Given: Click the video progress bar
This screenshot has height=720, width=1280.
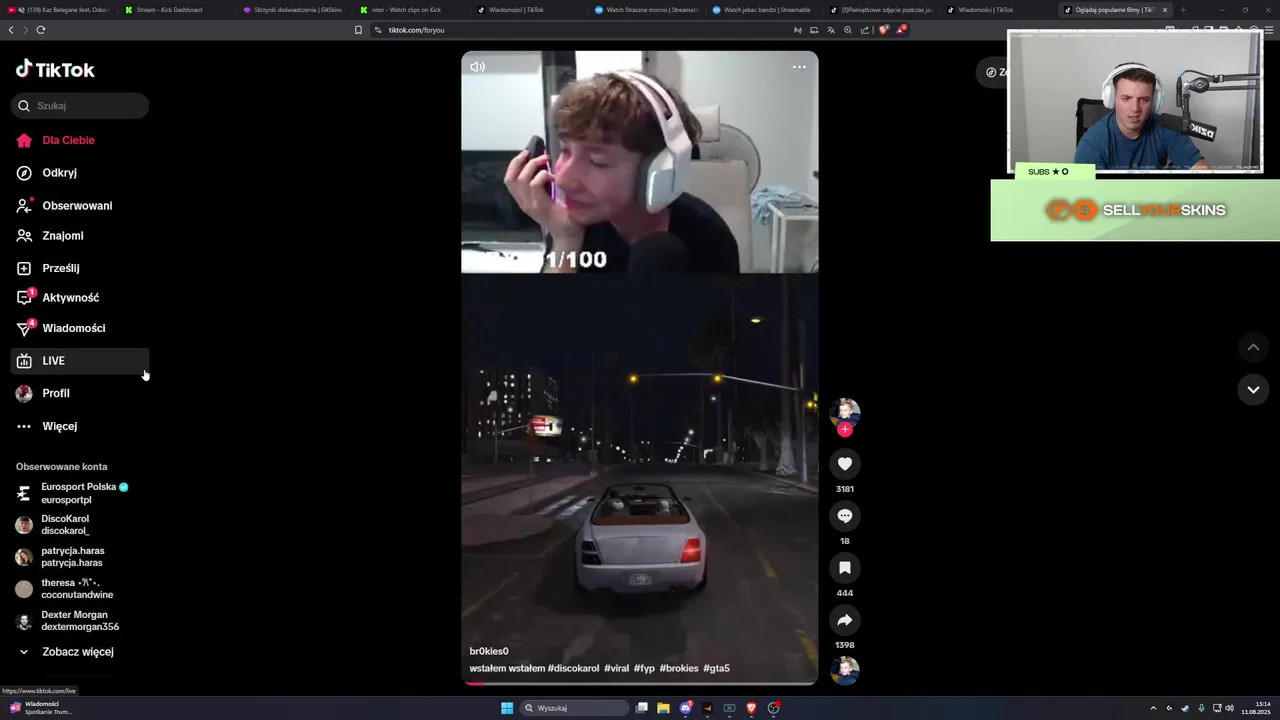Looking at the screenshot, I should point(640,684).
